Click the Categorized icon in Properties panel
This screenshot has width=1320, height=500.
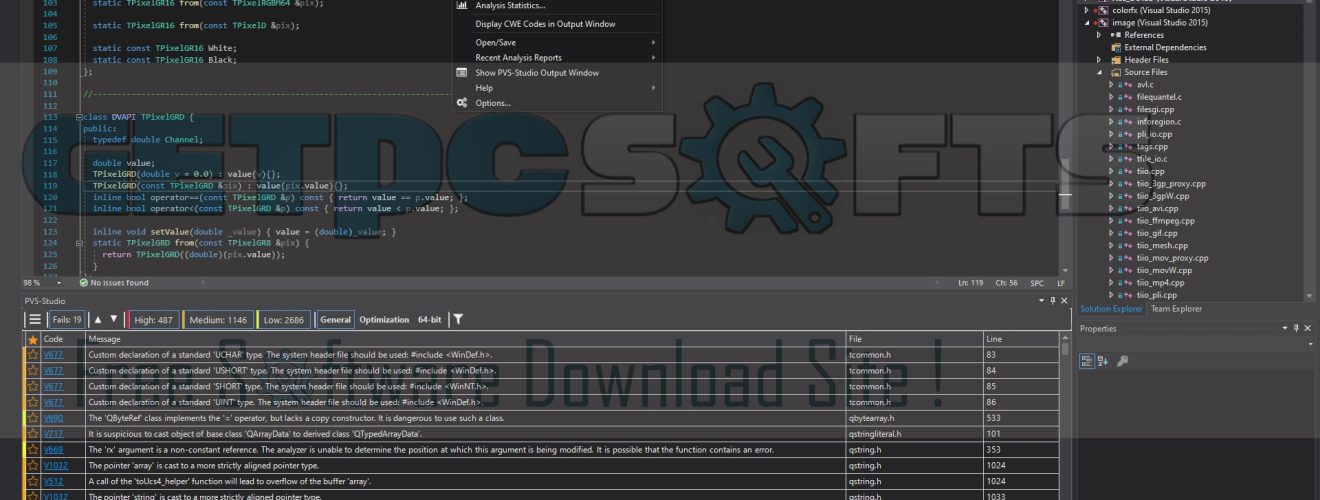(x=1087, y=361)
